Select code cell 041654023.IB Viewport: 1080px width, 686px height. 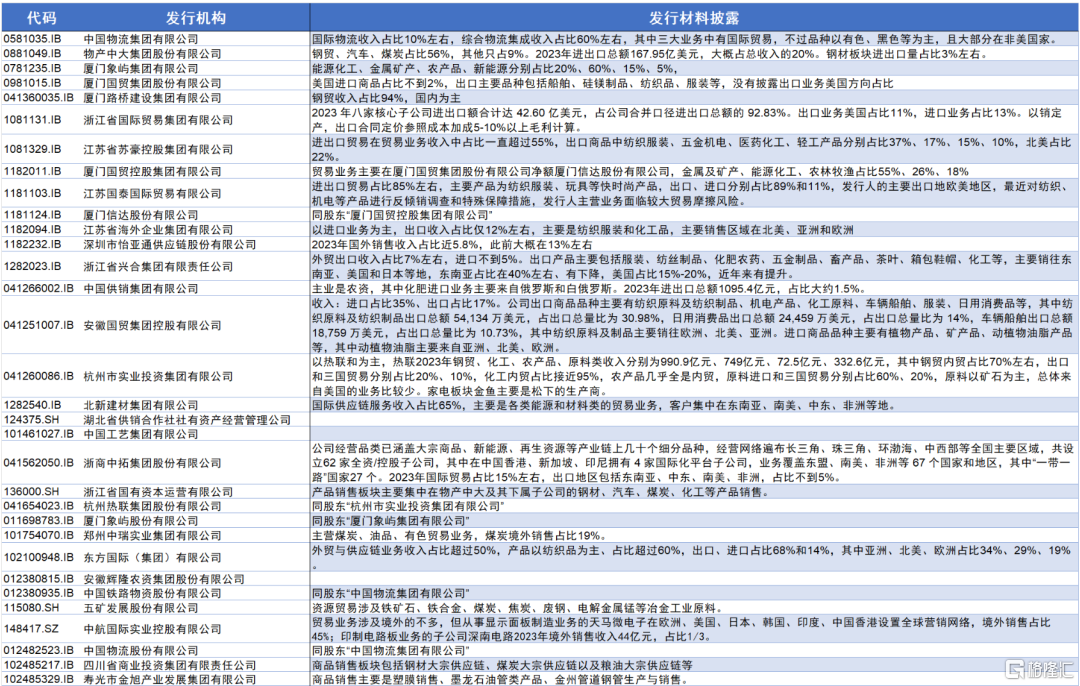click(38, 506)
